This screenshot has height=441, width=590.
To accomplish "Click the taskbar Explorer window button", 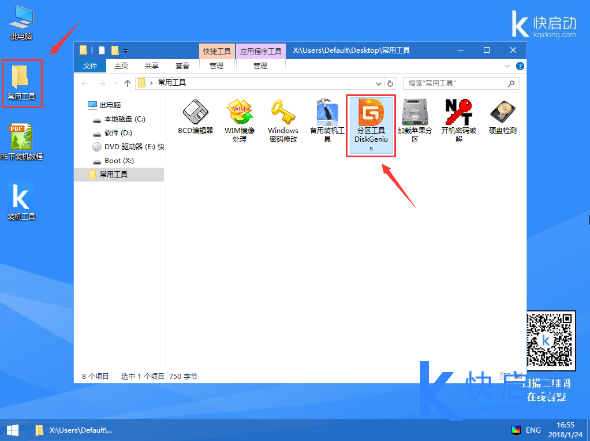I will 75,430.
